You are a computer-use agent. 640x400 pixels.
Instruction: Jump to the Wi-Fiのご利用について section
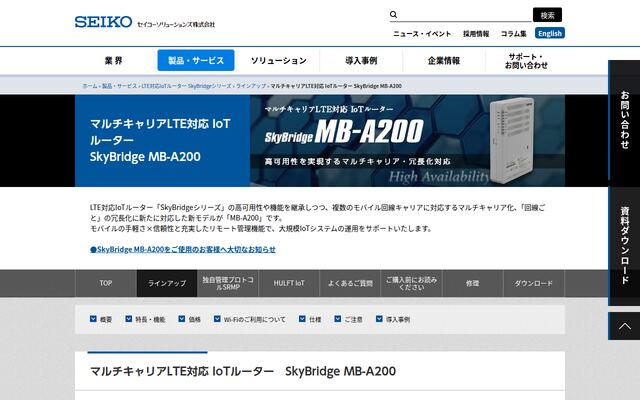click(255, 320)
